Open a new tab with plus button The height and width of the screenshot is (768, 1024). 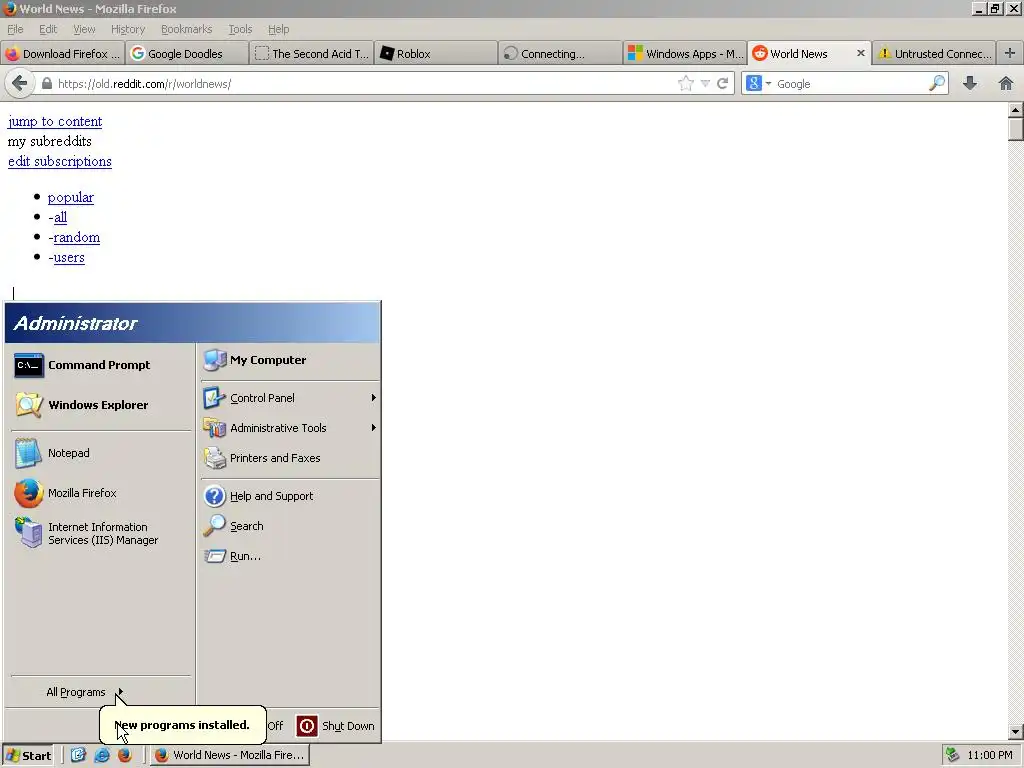click(1010, 53)
